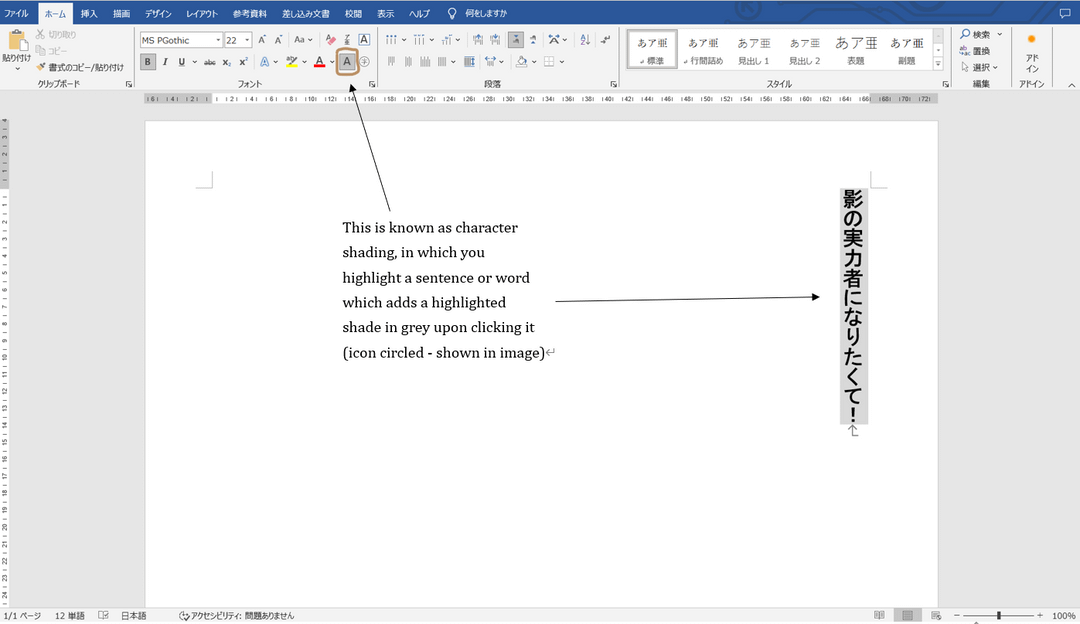Viewport: 1080px width, 624px height.
Task: Open the レイアウト ribbon tab
Action: 202,14
